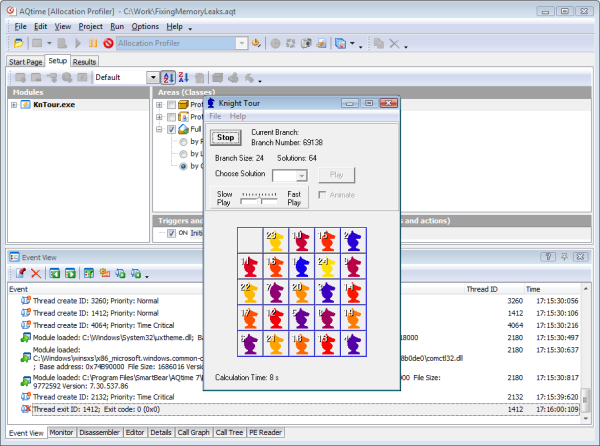Open the Choose Solution dropdown
600x446 pixels.
click(302, 176)
